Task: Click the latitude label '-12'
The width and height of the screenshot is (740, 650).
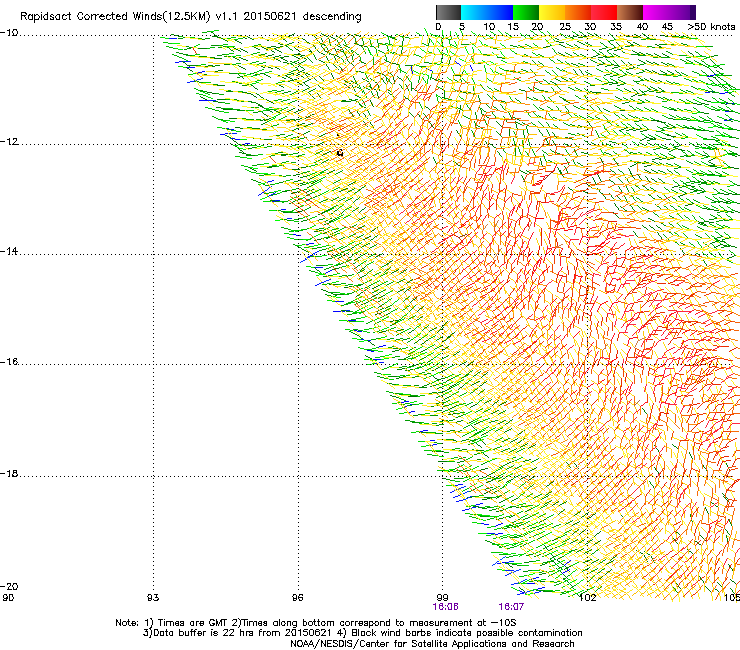Action: 9,142
